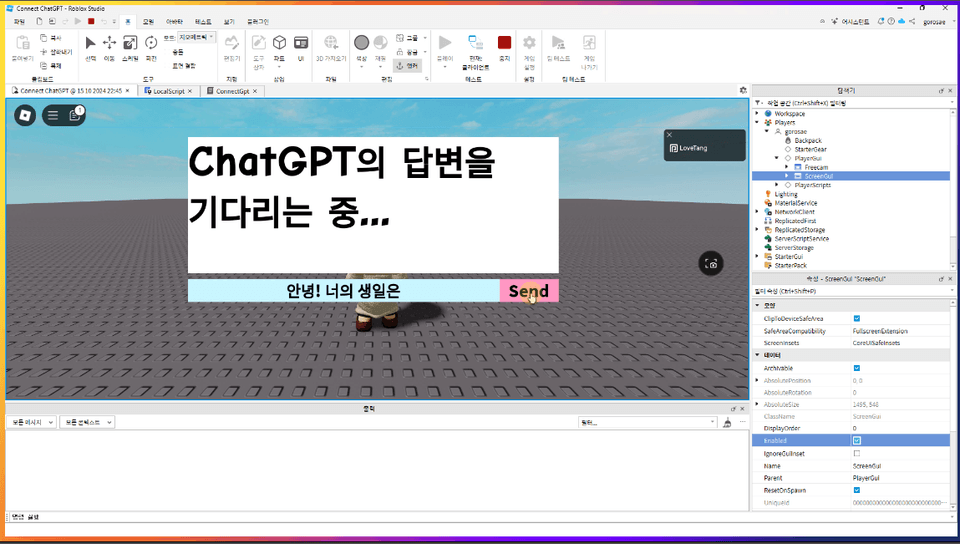Check the IgnoreGuiInset checkbox
This screenshot has width=960, height=544.
pyautogui.click(x=857, y=453)
